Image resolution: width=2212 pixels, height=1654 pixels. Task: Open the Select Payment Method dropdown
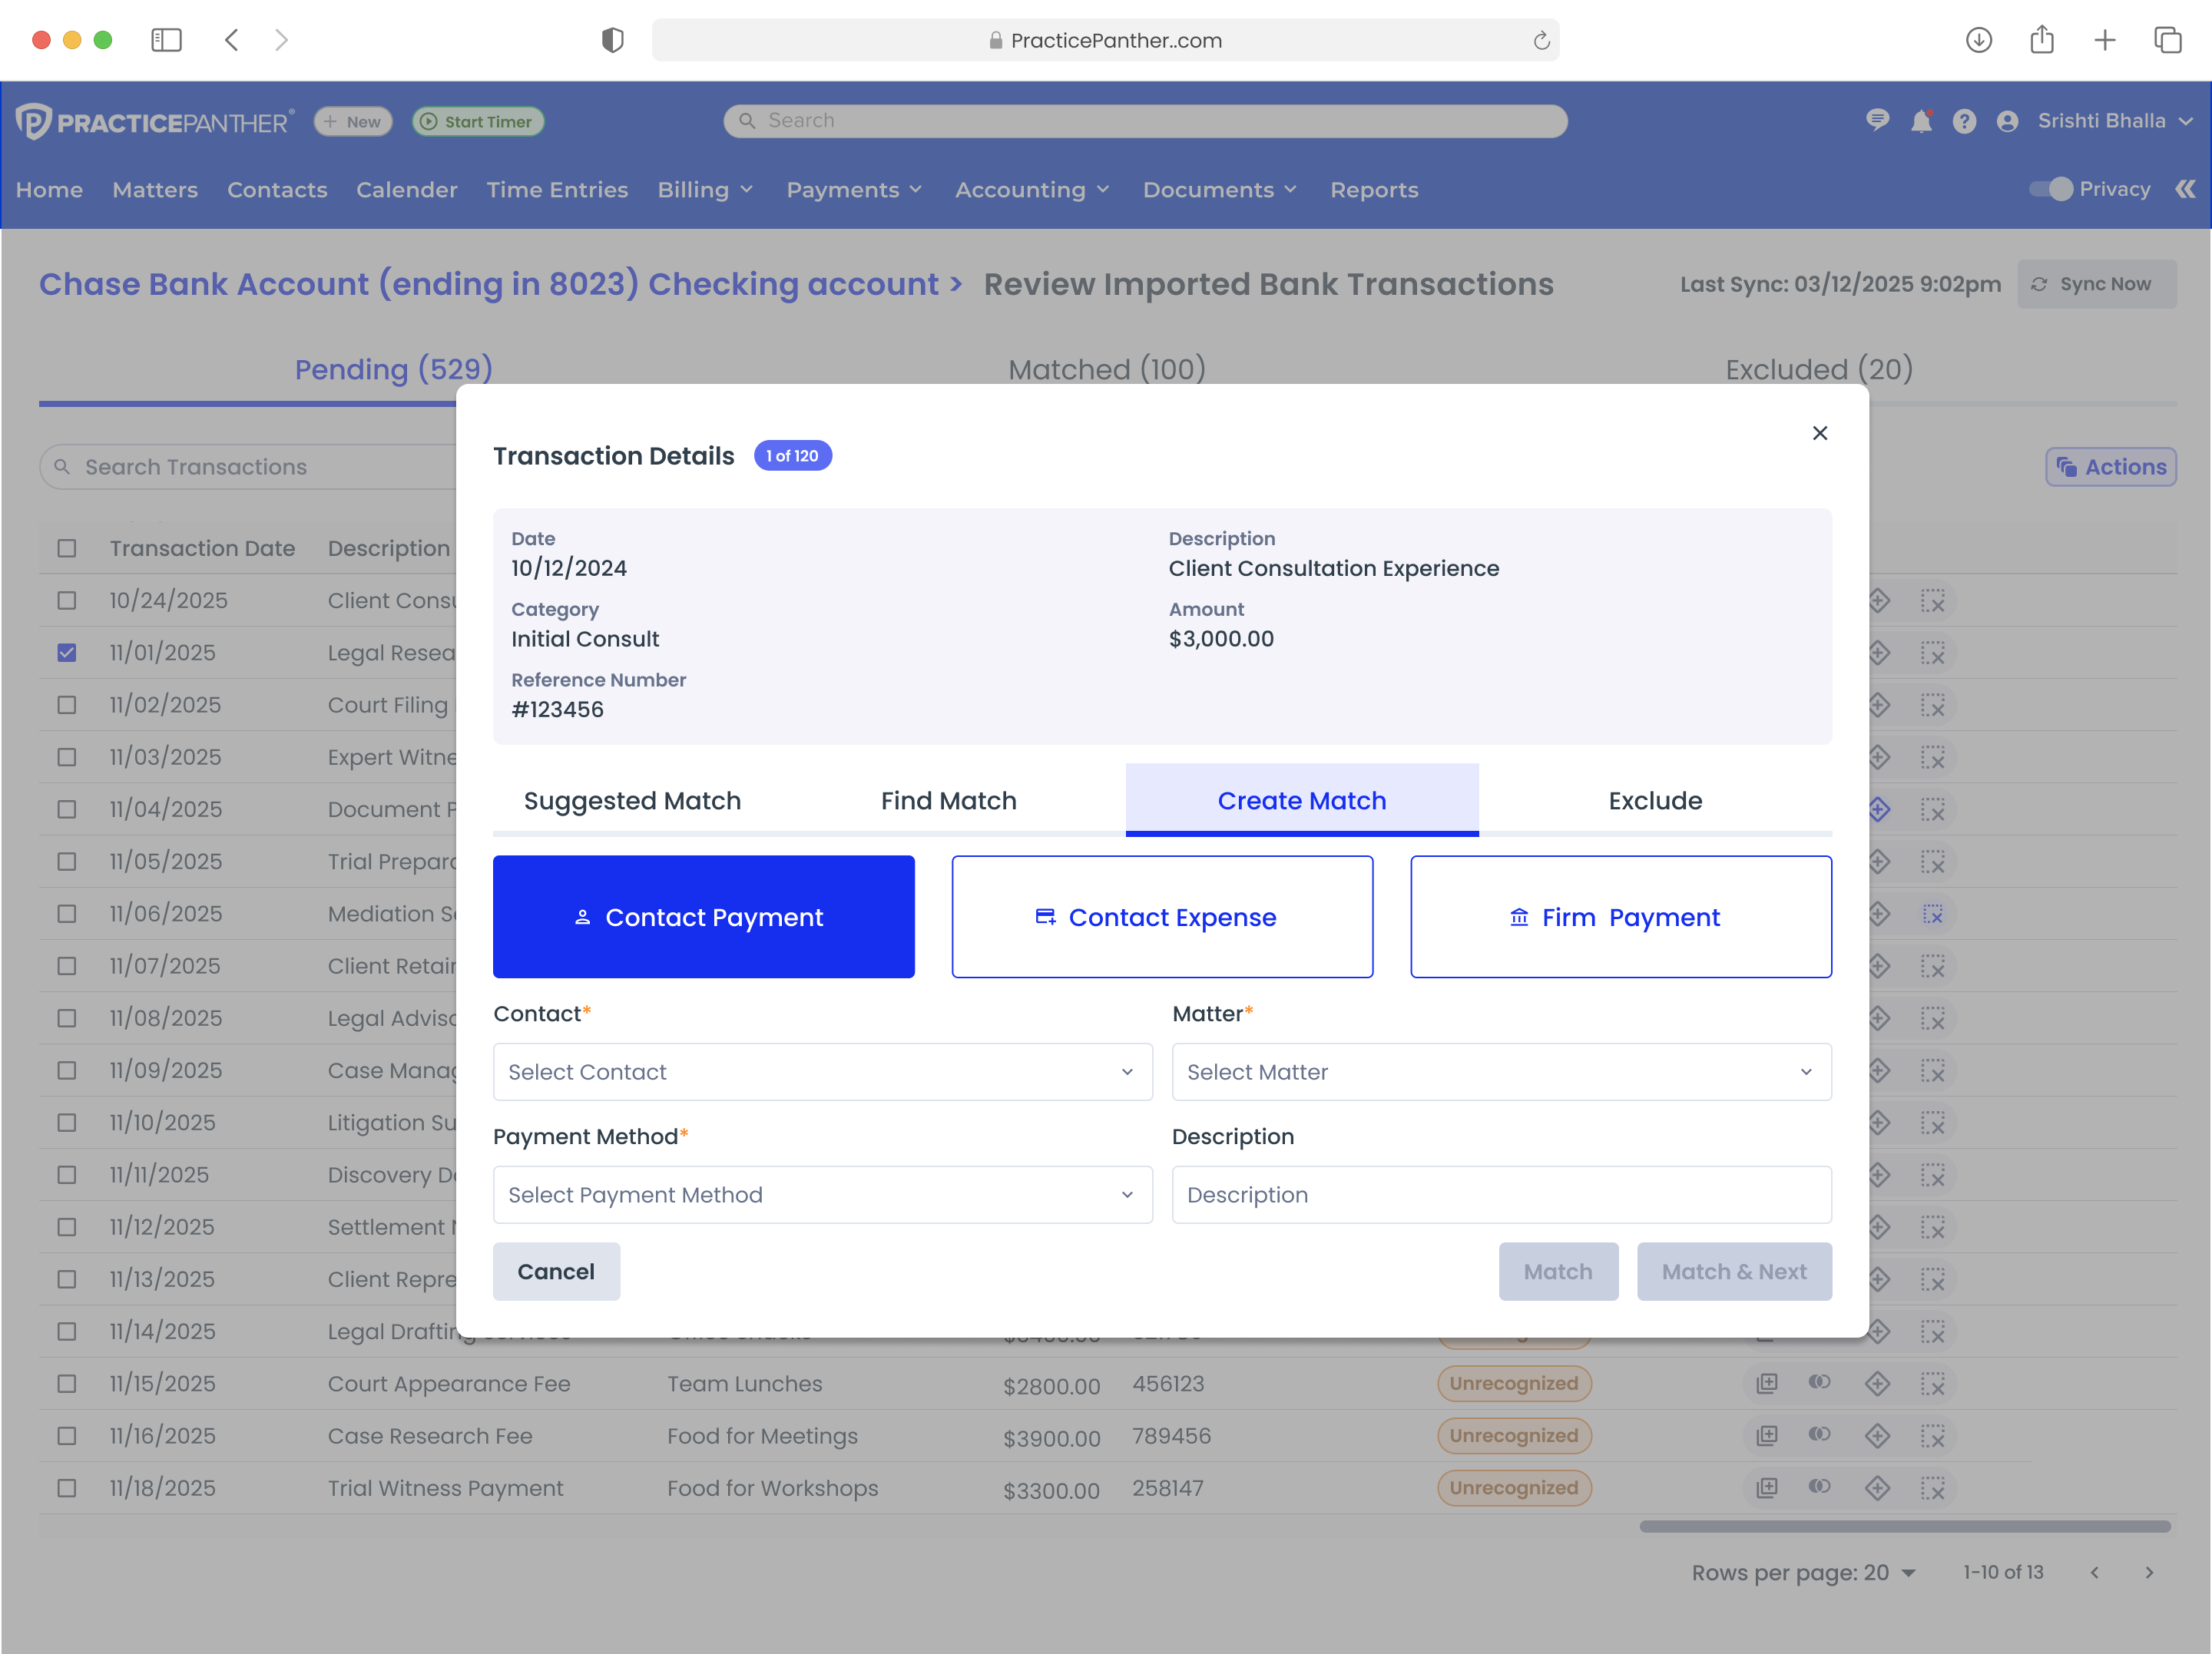[x=822, y=1194]
